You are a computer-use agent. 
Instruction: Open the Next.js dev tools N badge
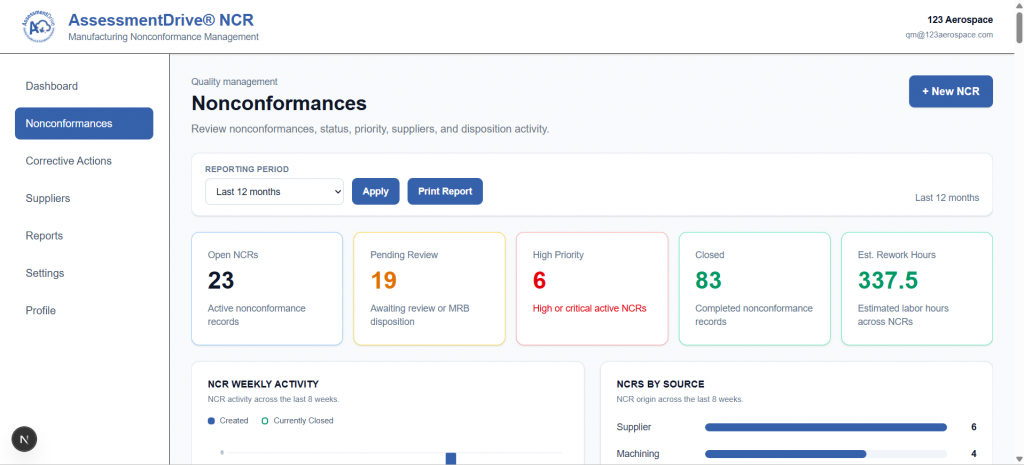[x=24, y=440]
